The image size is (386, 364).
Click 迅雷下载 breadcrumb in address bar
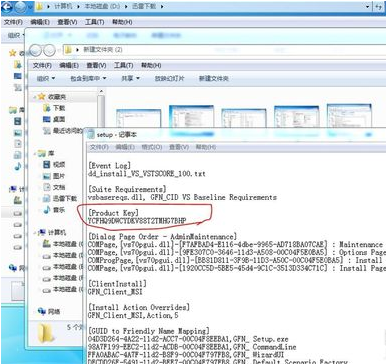click(144, 6)
